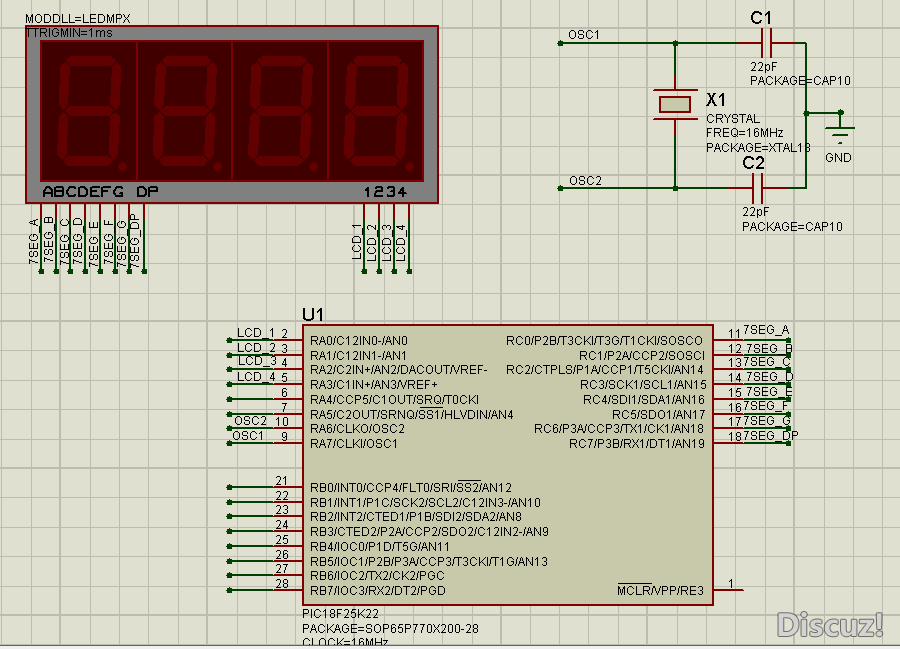This screenshot has height=649, width=900.
Task: Click the 7SEG_D net label at pin 14
Action: 769,377
